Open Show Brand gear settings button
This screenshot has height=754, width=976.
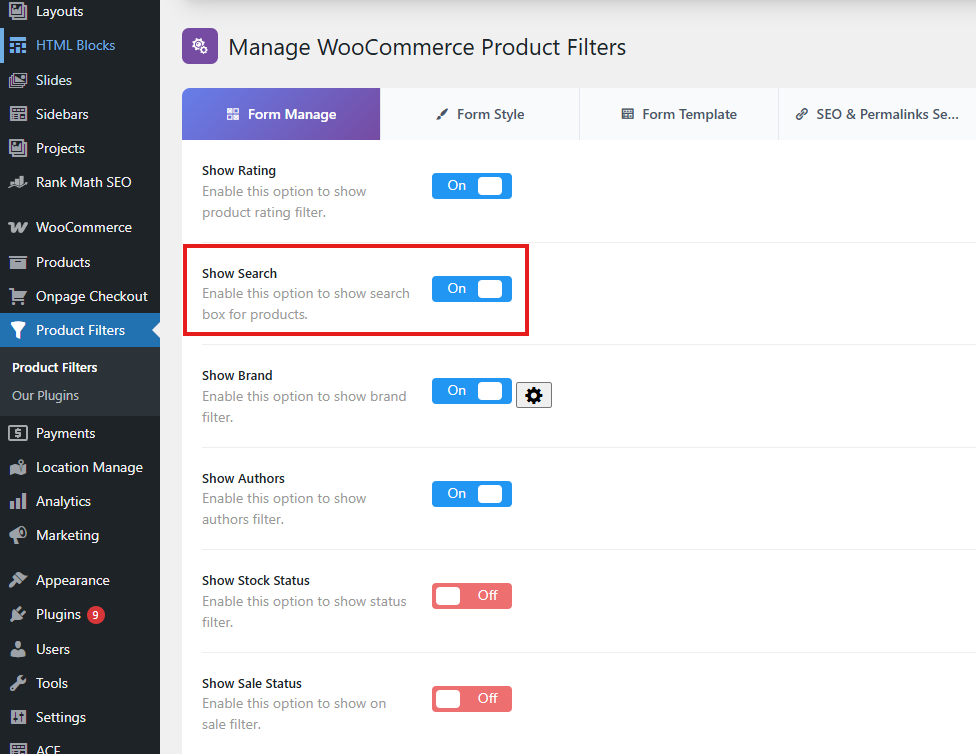point(533,395)
